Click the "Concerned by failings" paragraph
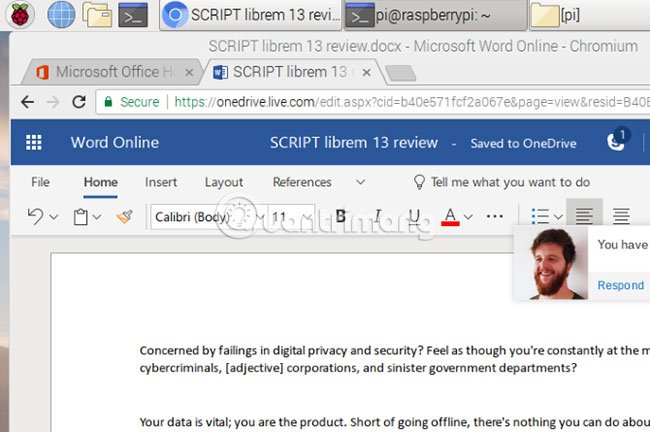The width and height of the screenshot is (650, 432). point(395,359)
